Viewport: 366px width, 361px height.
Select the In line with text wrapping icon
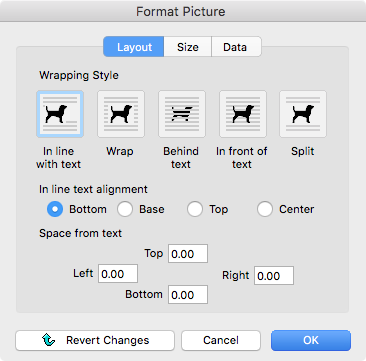coord(60,114)
